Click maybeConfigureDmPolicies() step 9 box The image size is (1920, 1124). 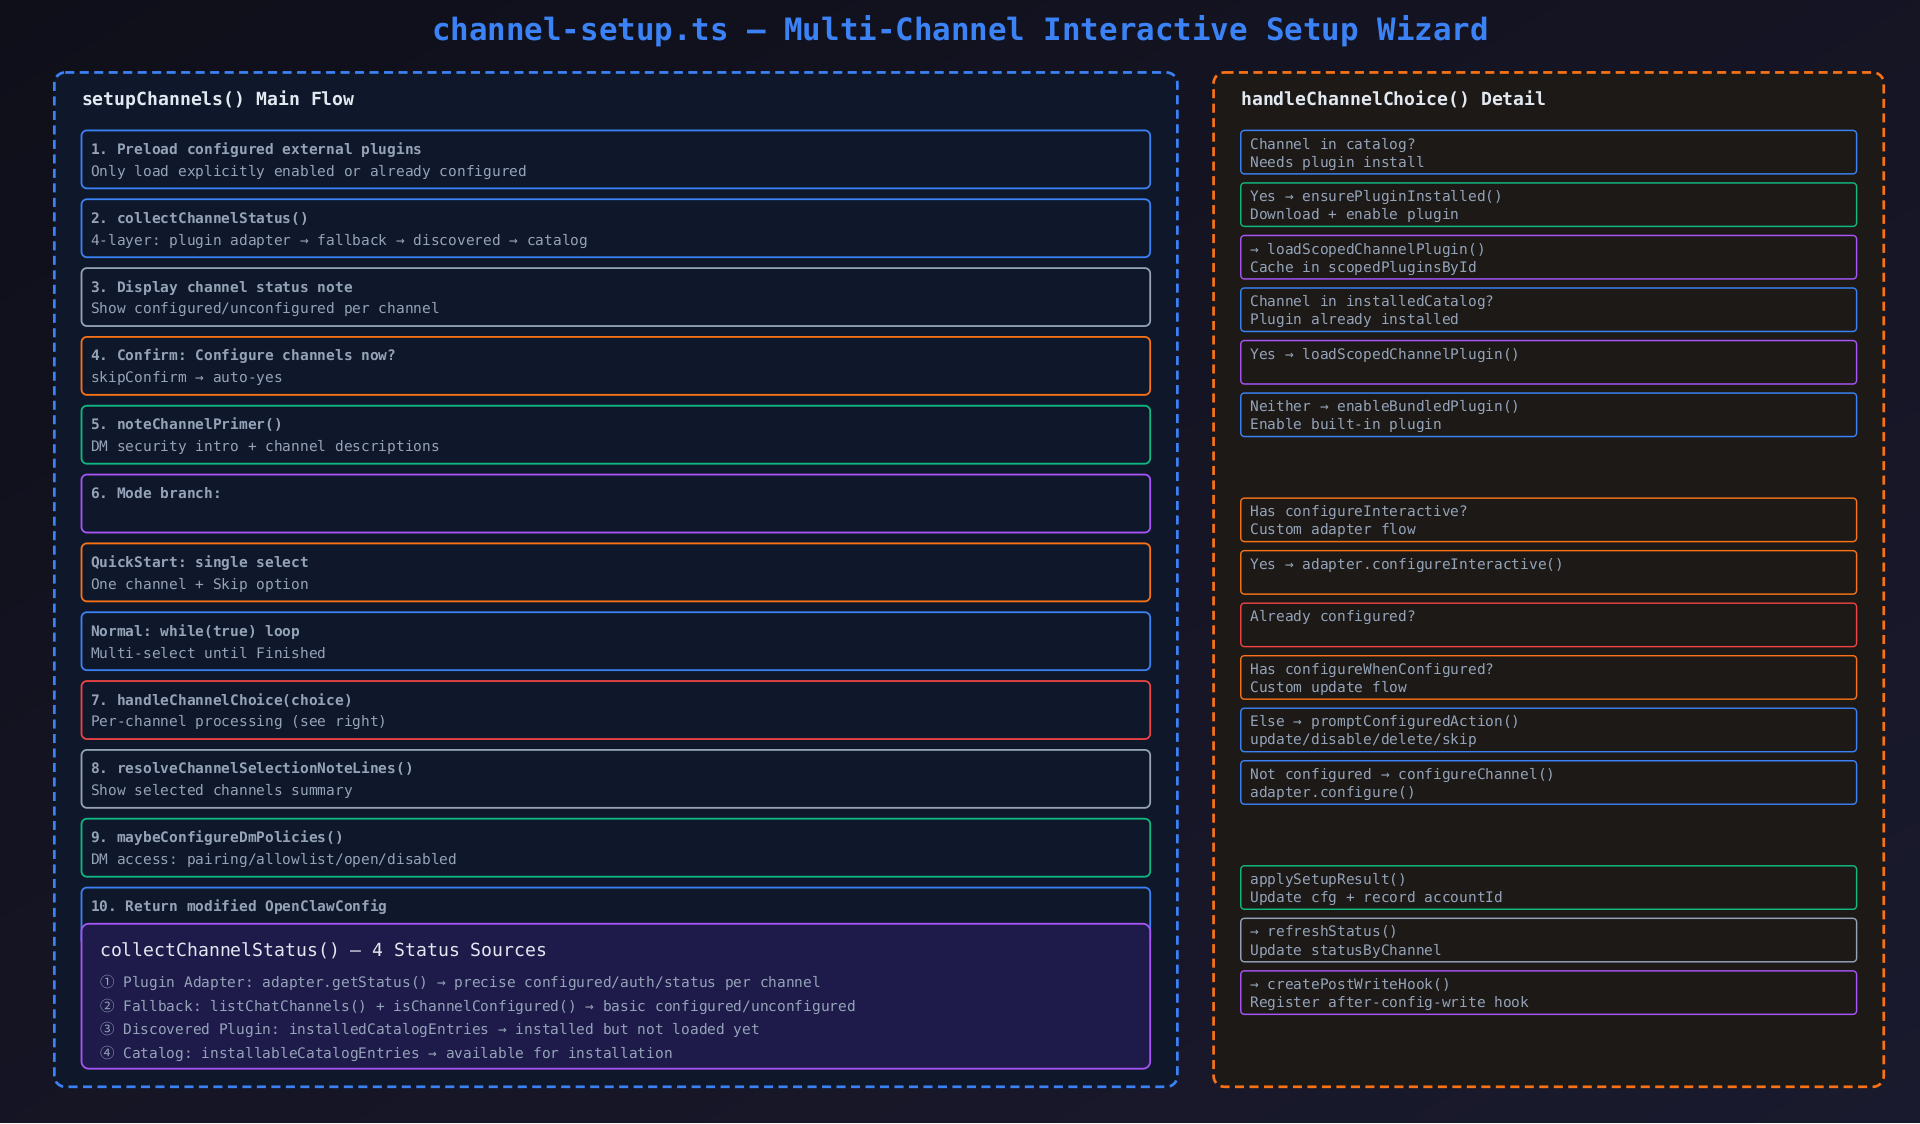tap(615, 848)
